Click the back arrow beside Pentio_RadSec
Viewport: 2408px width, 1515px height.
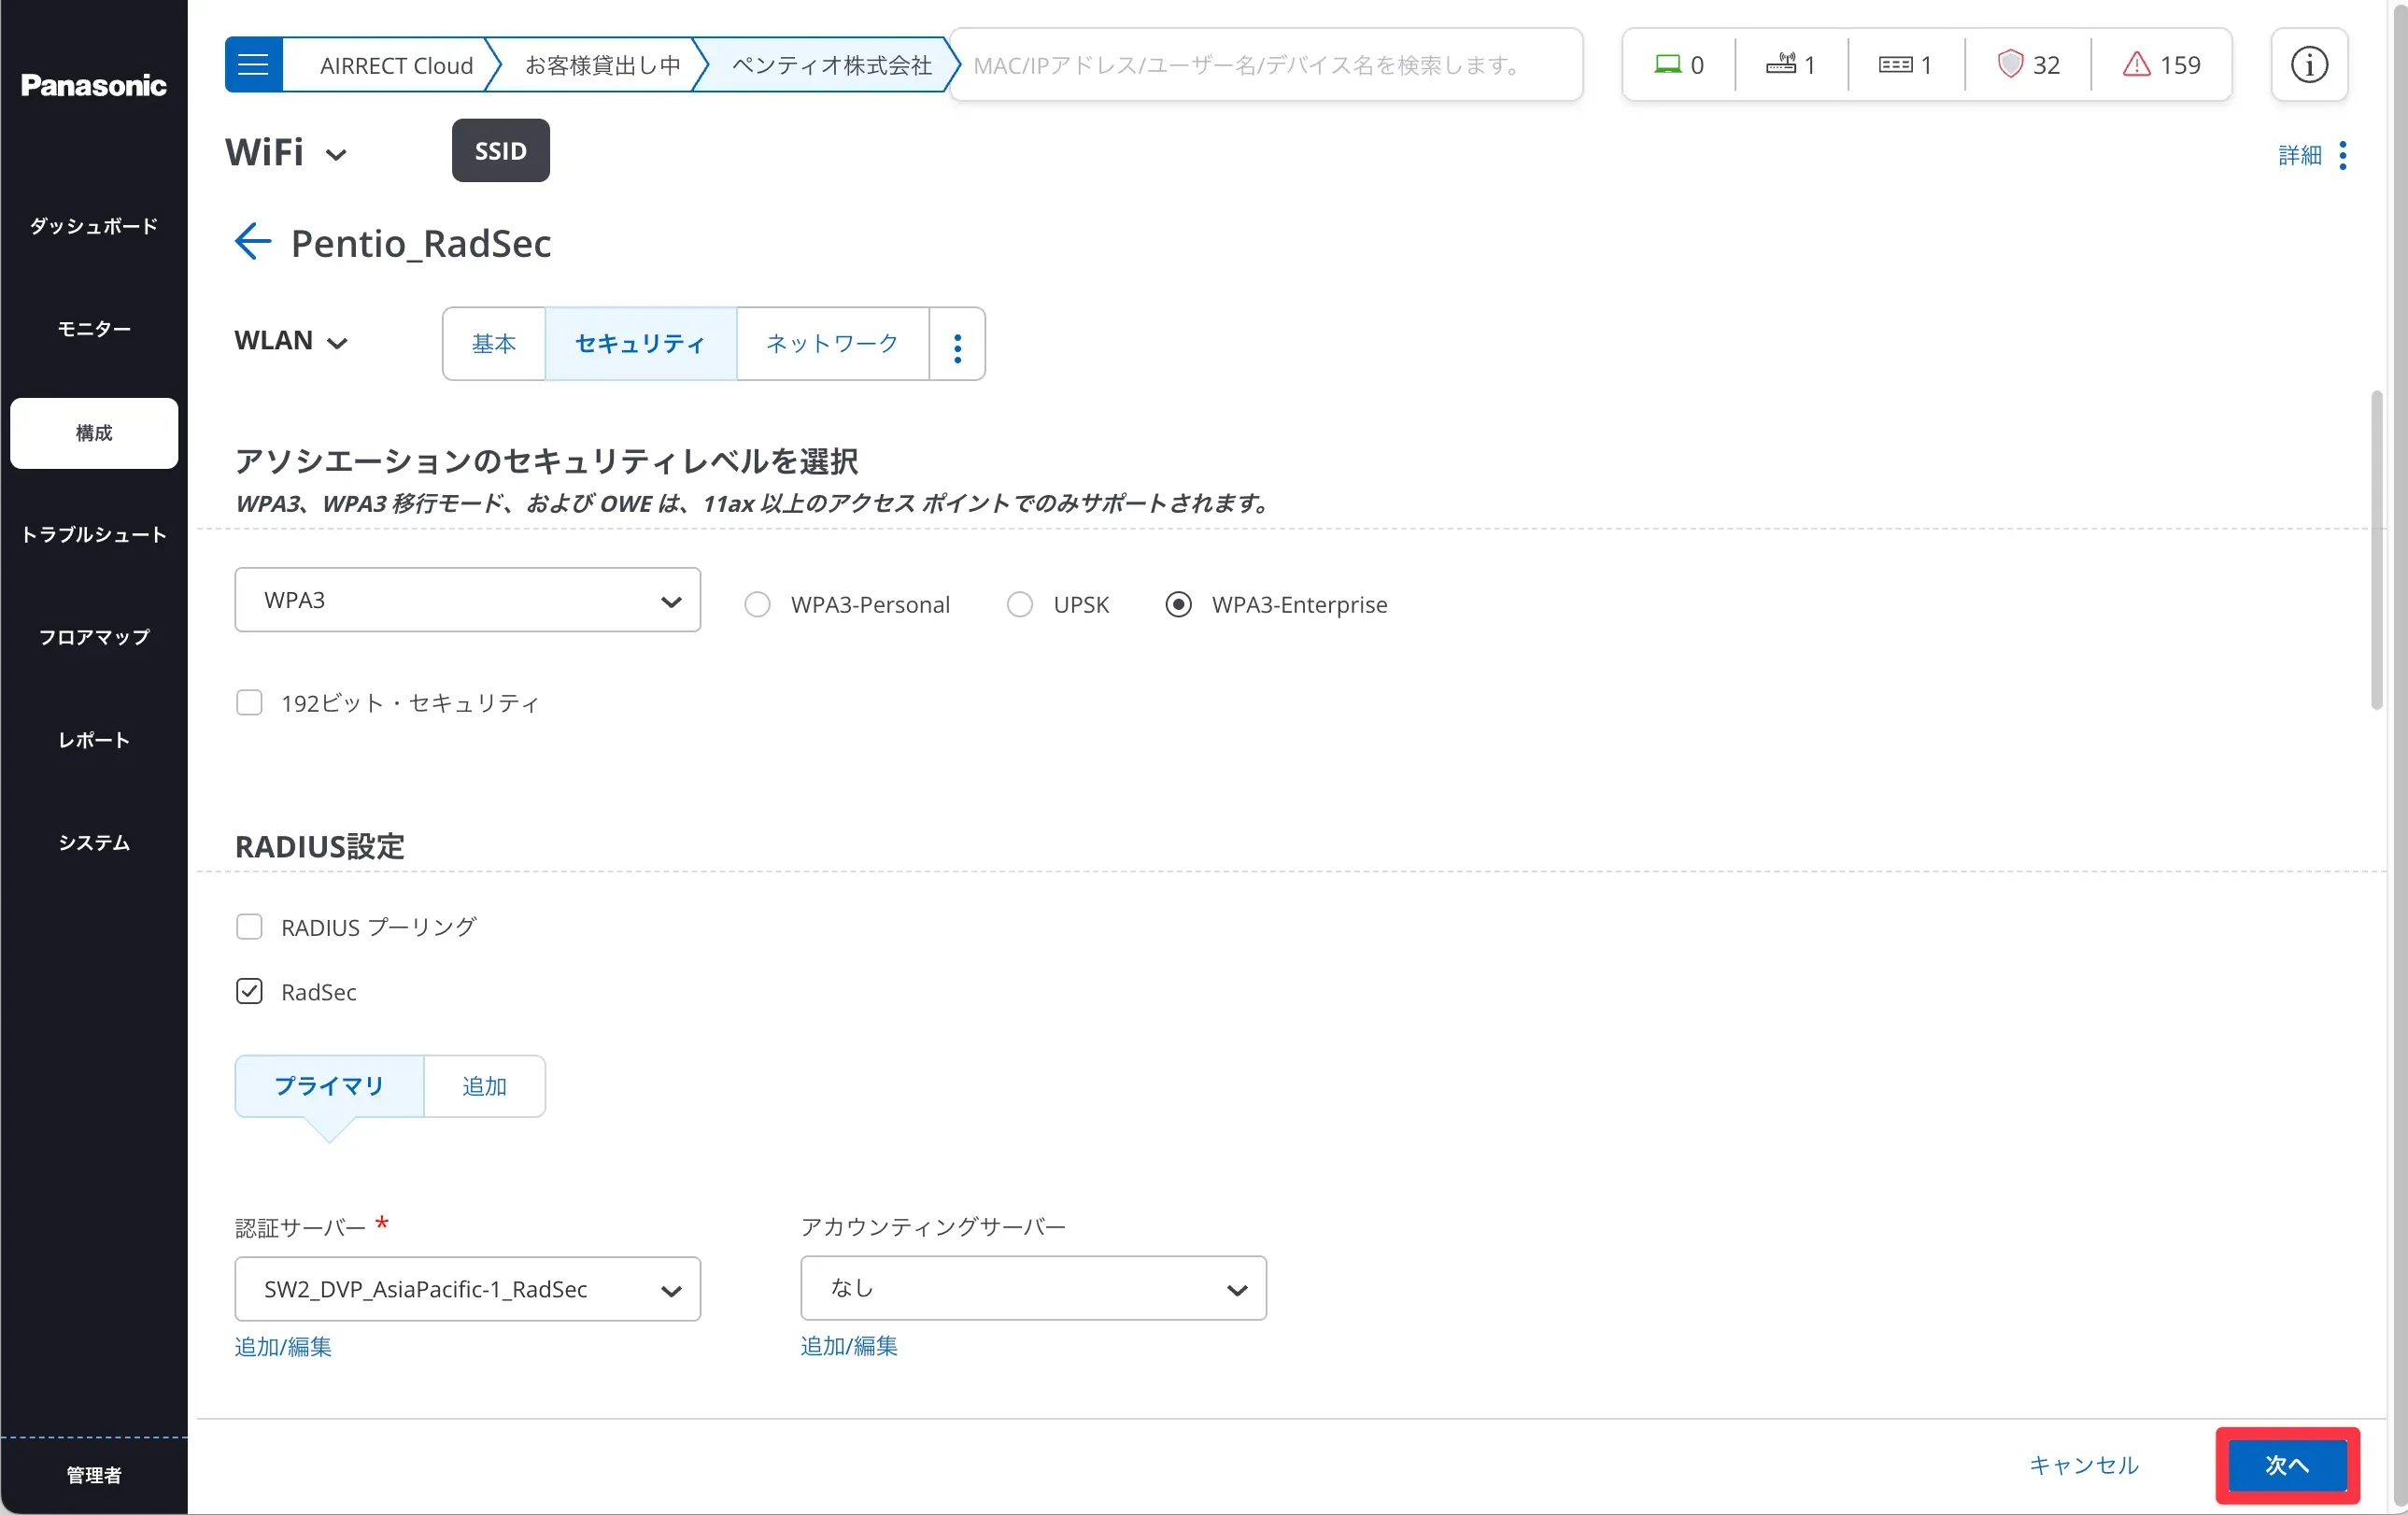pos(252,242)
